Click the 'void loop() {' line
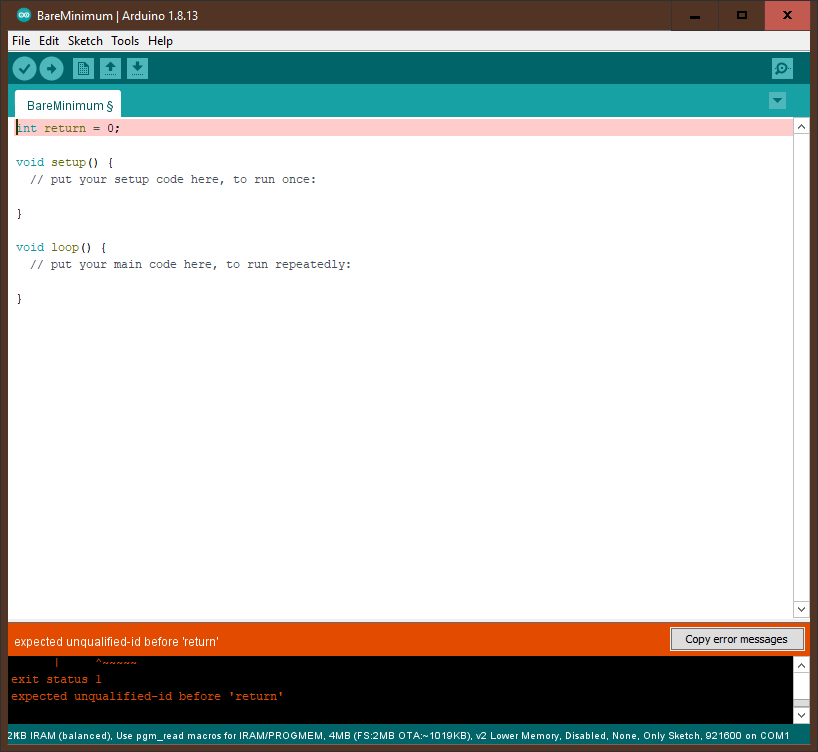 point(61,247)
